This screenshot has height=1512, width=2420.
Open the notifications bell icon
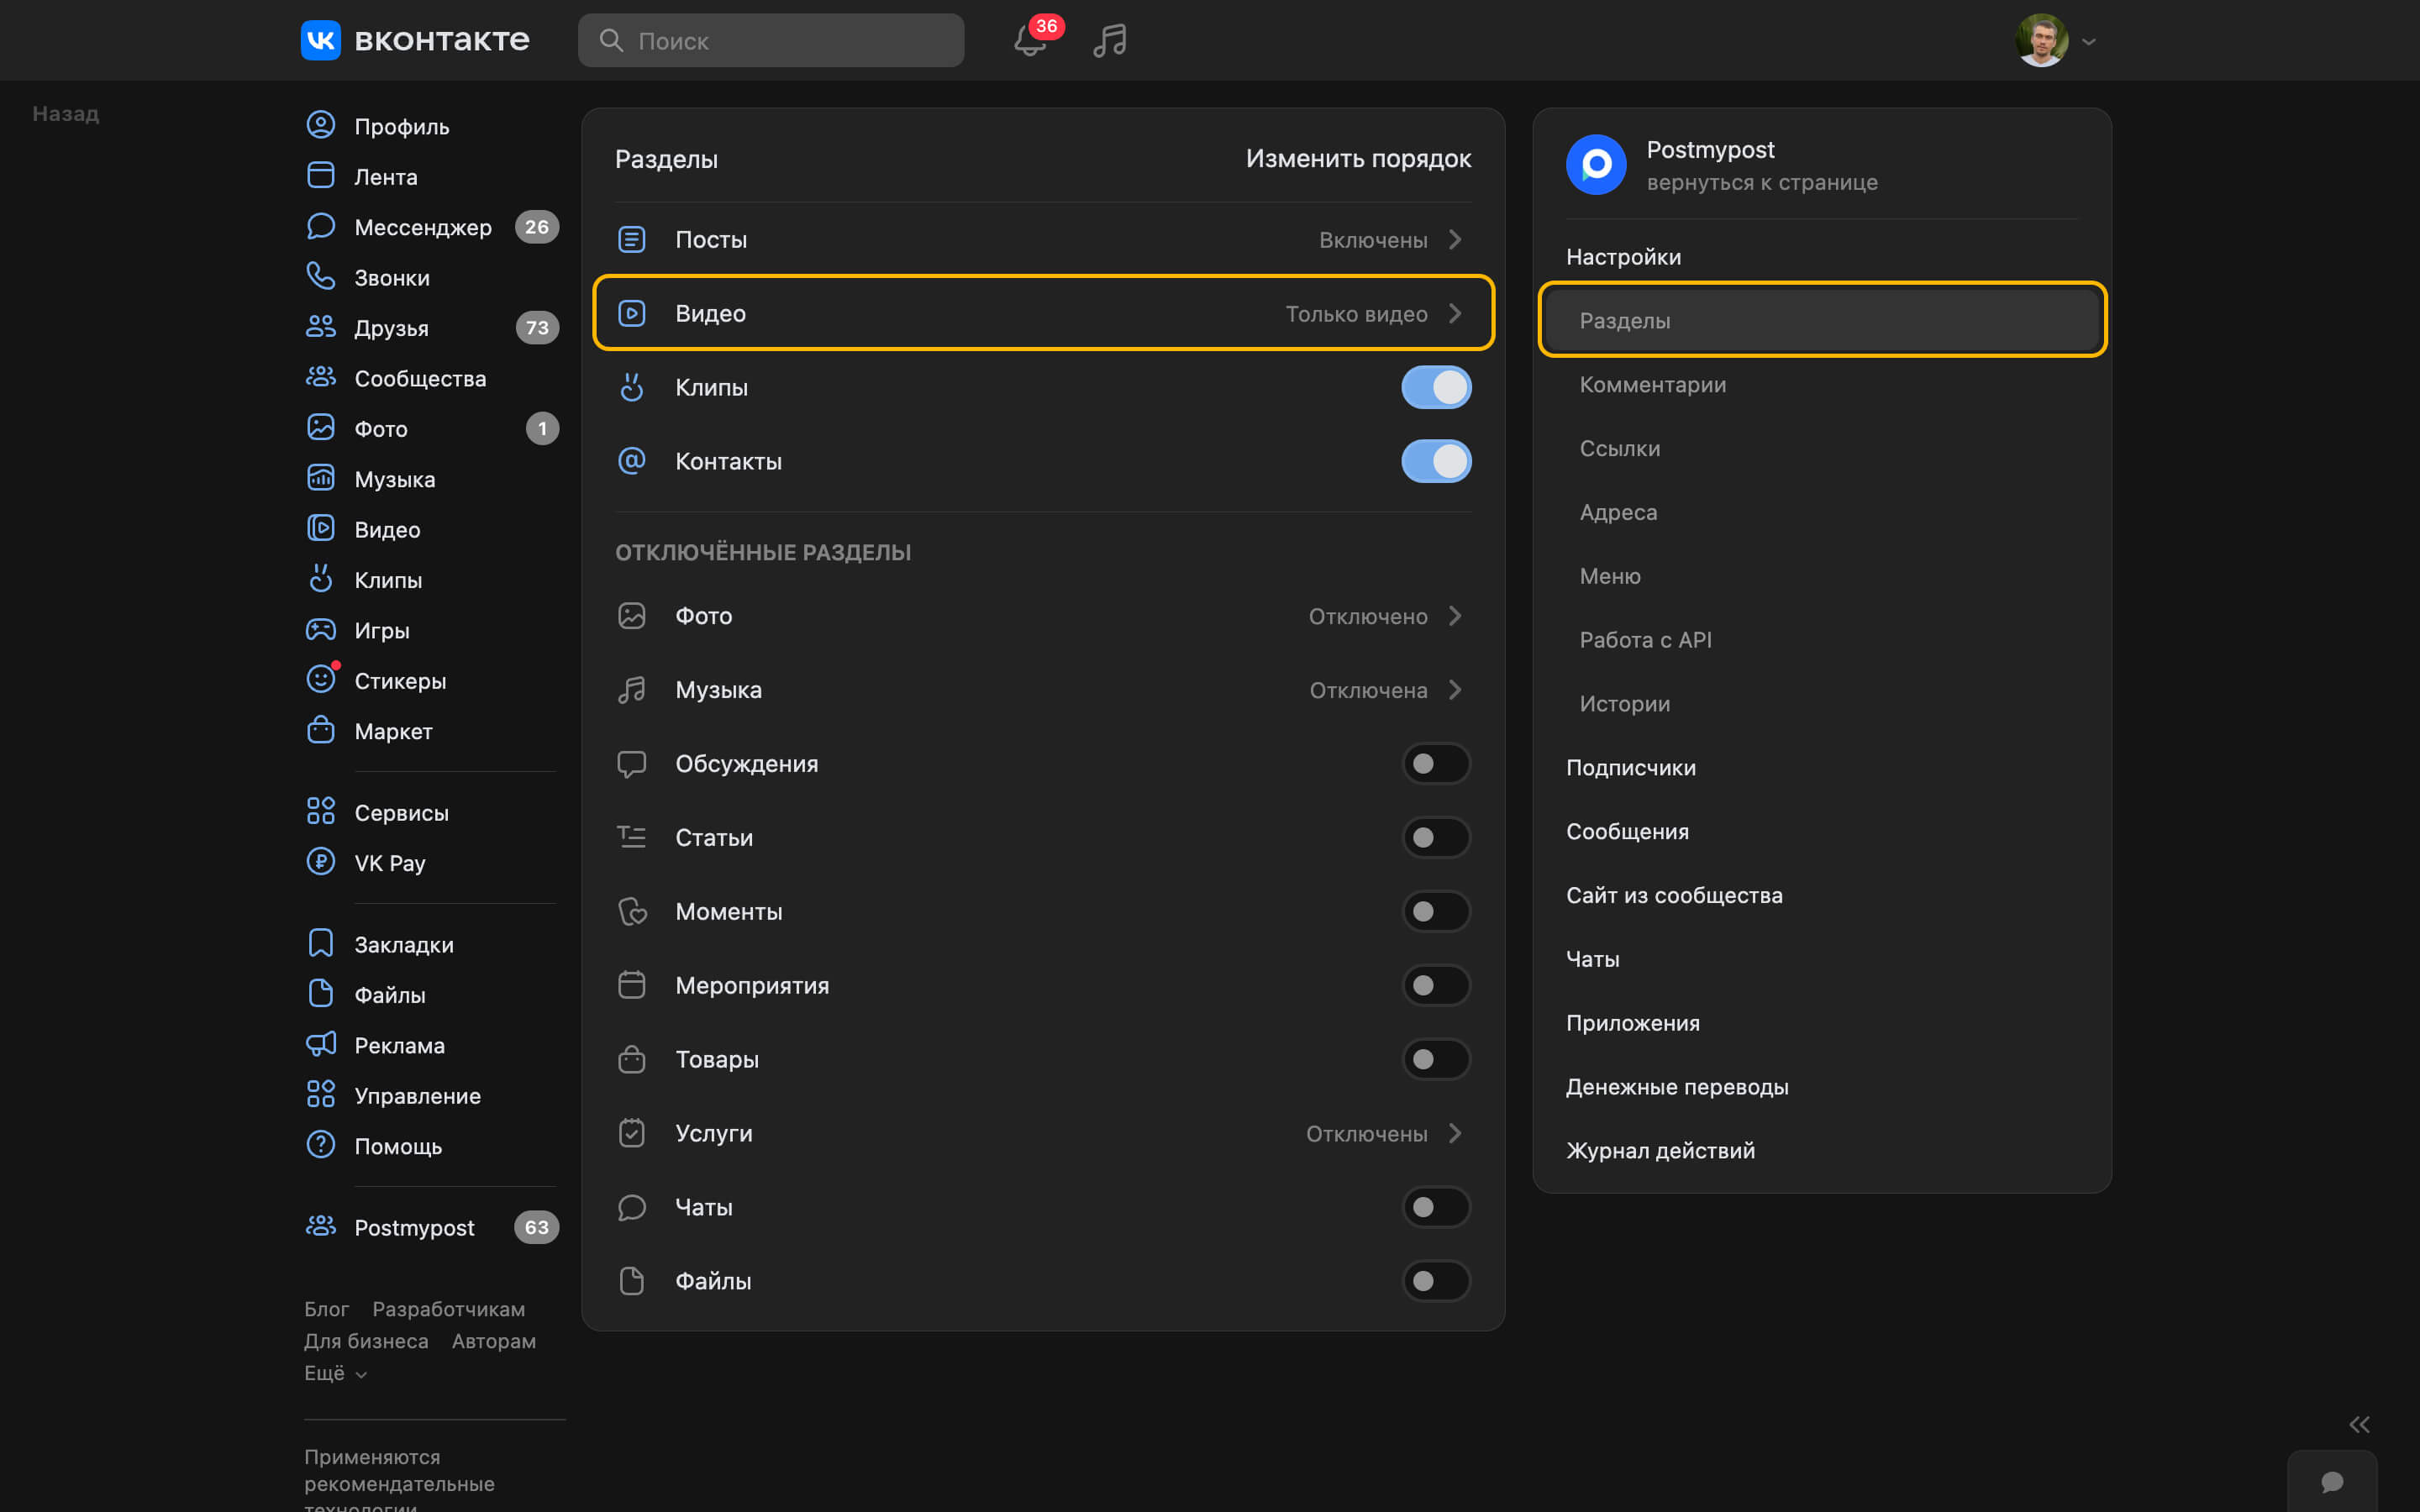pyautogui.click(x=1029, y=41)
